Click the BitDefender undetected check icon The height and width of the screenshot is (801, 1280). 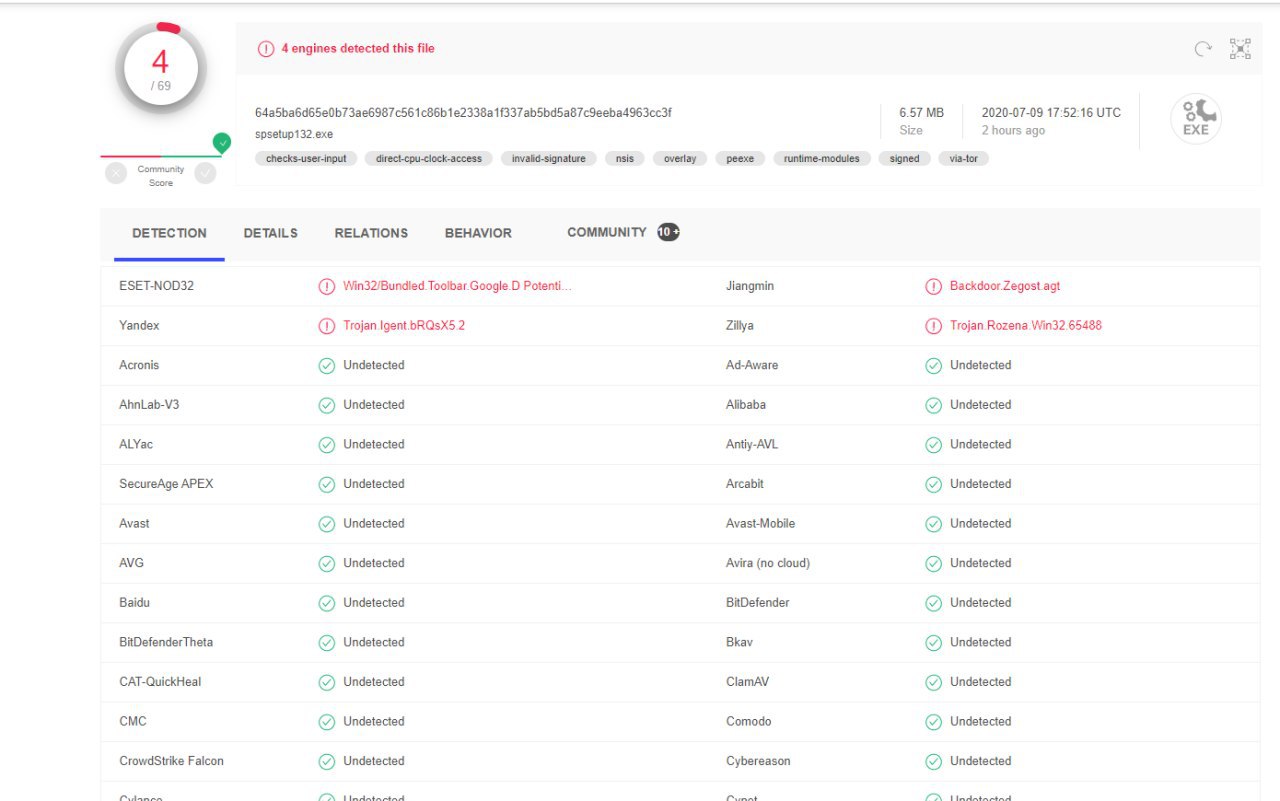(933, 603)
